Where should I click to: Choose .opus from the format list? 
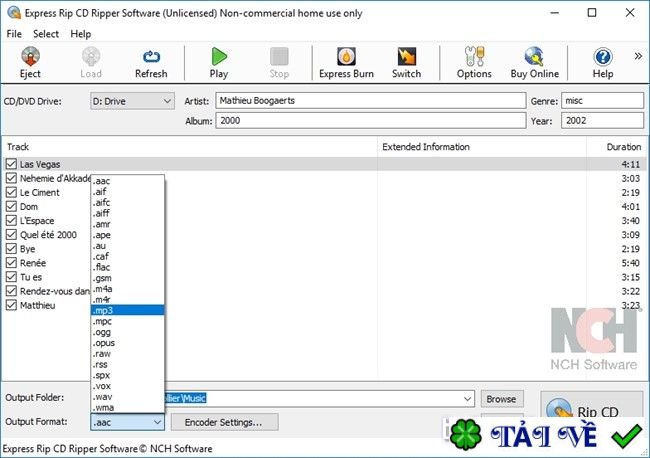pyautogui.click(x=127, y=343)
